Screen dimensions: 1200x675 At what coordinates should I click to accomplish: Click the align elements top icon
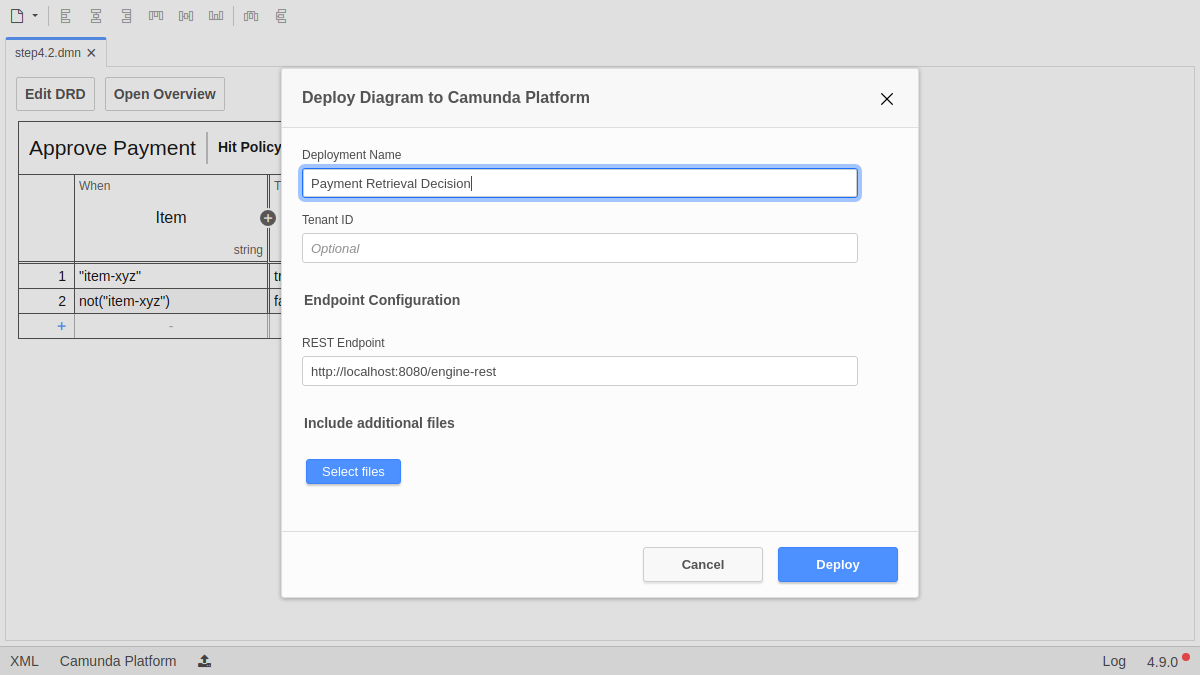tap(156, 16)
